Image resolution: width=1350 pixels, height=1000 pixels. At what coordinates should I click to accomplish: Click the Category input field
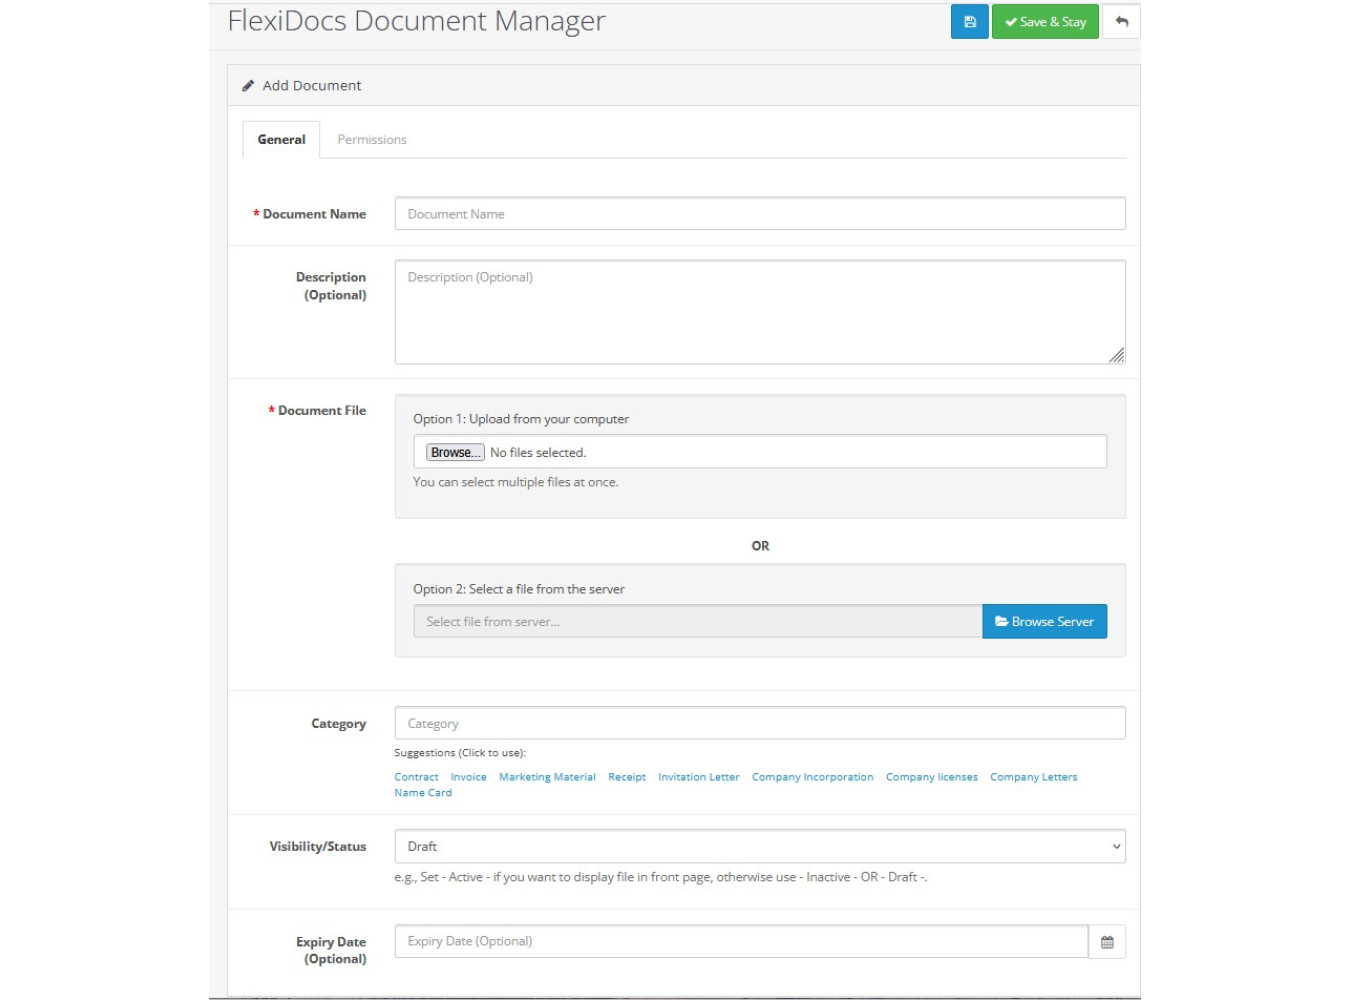click(760, 723)
